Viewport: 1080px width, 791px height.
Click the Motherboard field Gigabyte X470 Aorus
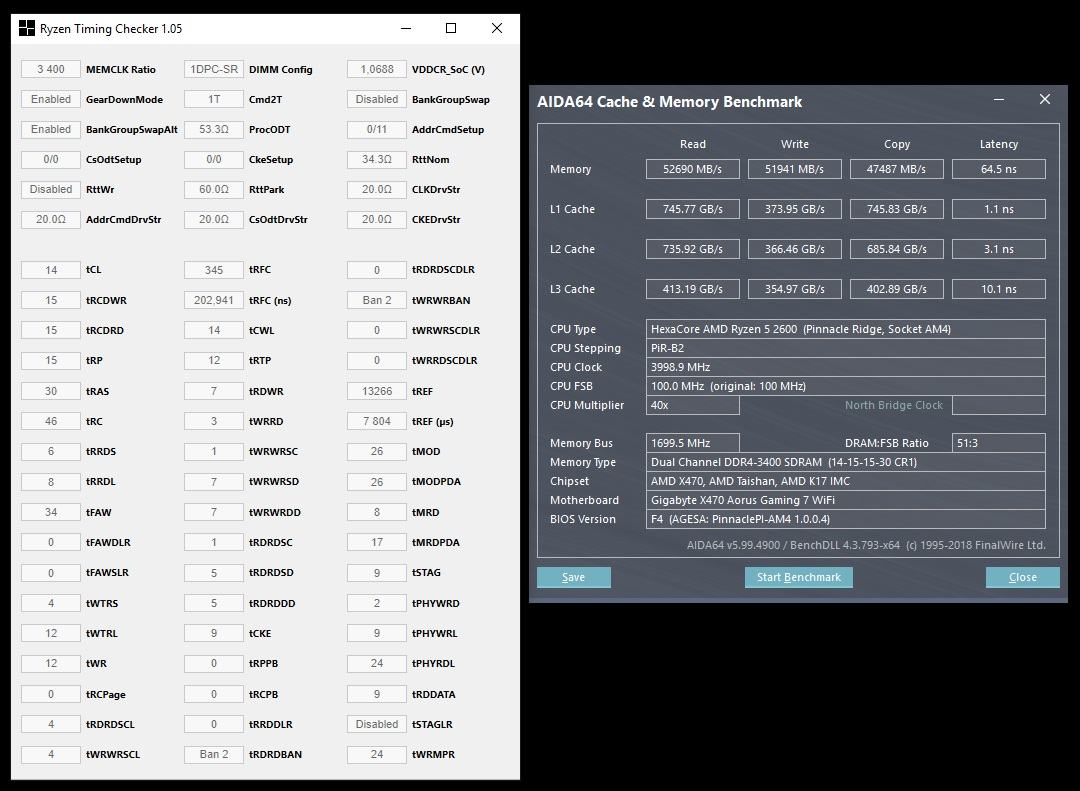846,500
